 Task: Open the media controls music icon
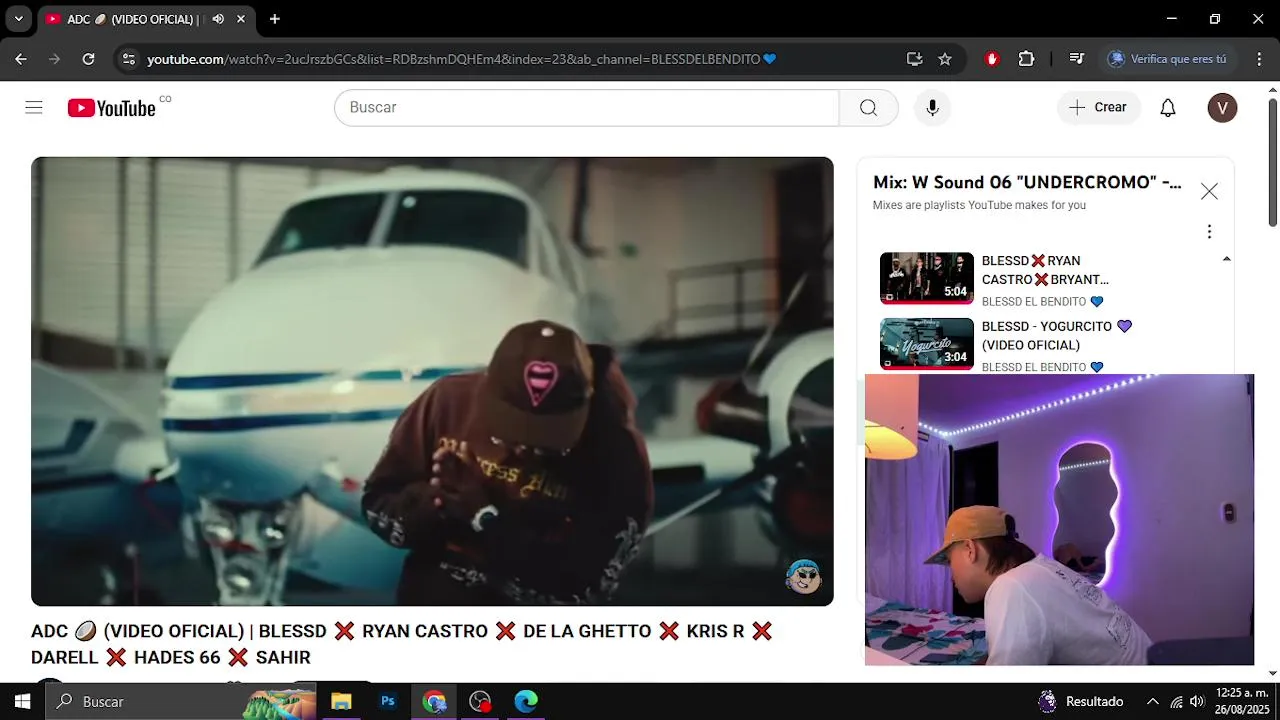(x=1076, y=59)
